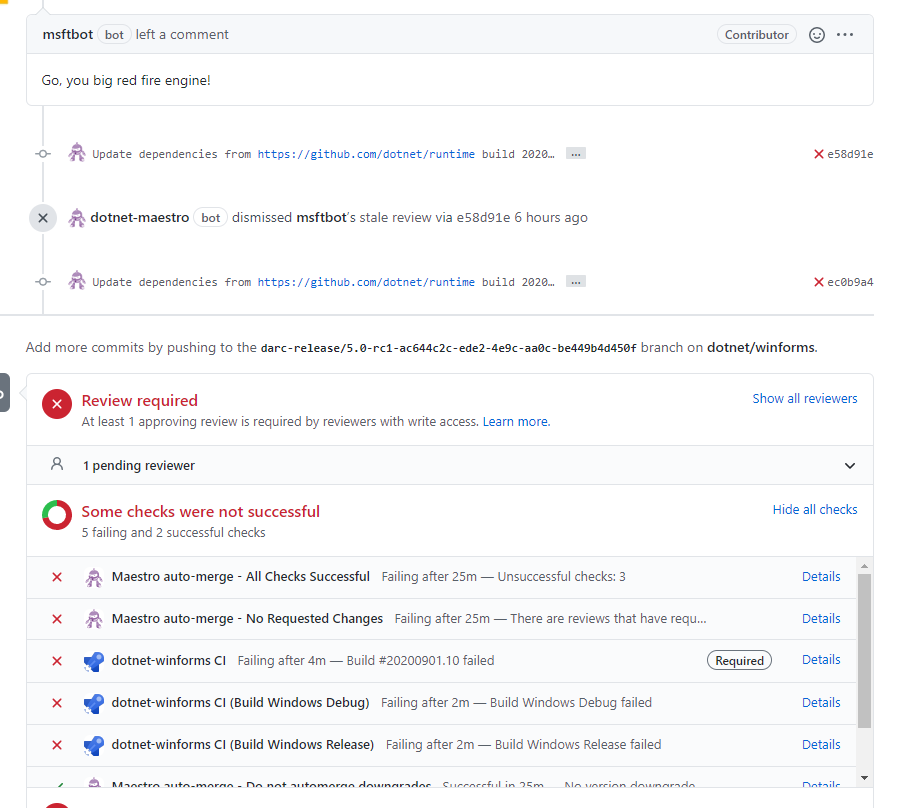Click the red Review required X icon
The width and height of the screenshot is (912, 808).
tap(57, 404)
